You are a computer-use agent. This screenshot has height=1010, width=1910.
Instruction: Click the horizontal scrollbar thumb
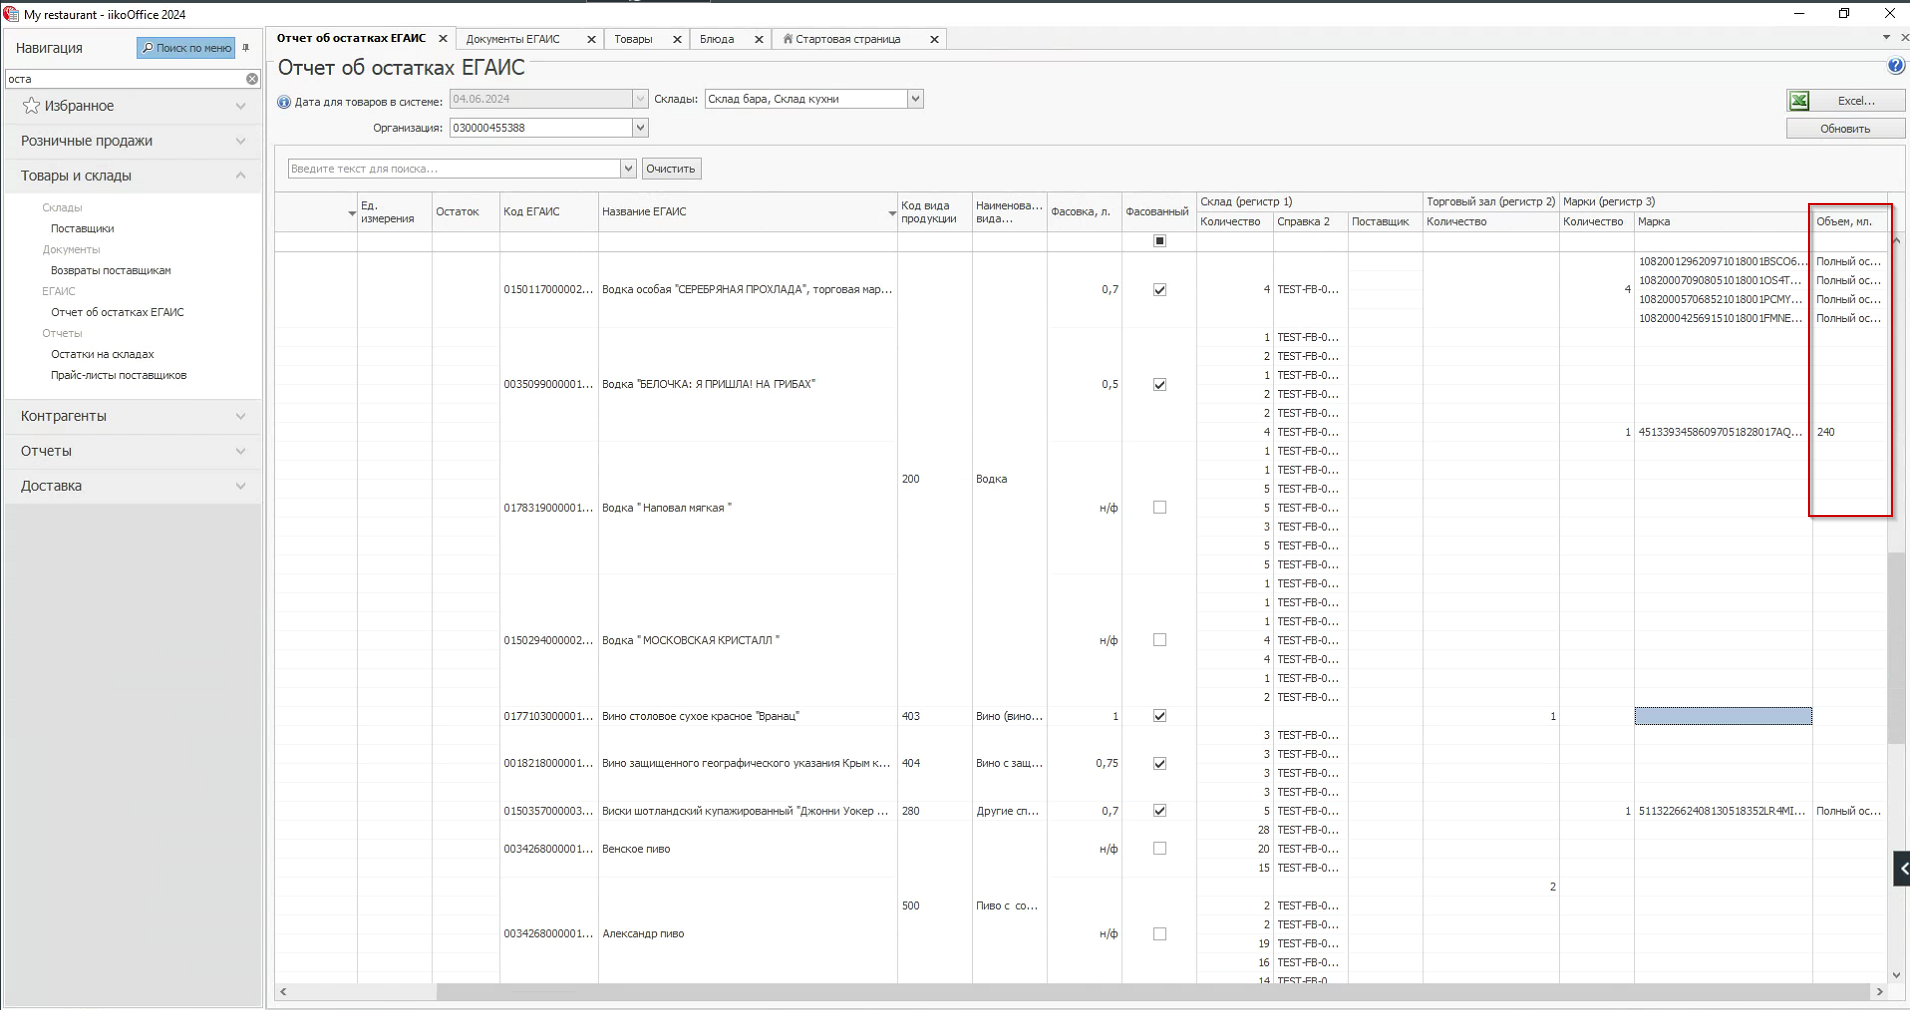click(1153, 992)
